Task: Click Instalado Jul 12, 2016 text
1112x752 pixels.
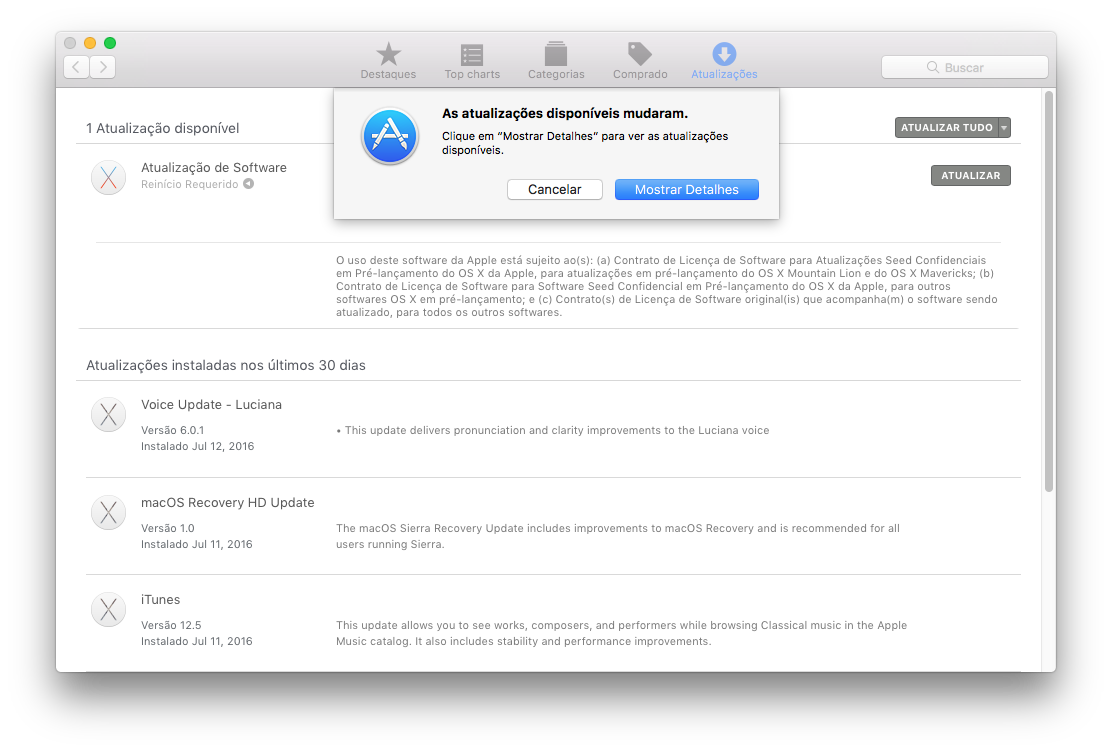Action: [197, 446]
